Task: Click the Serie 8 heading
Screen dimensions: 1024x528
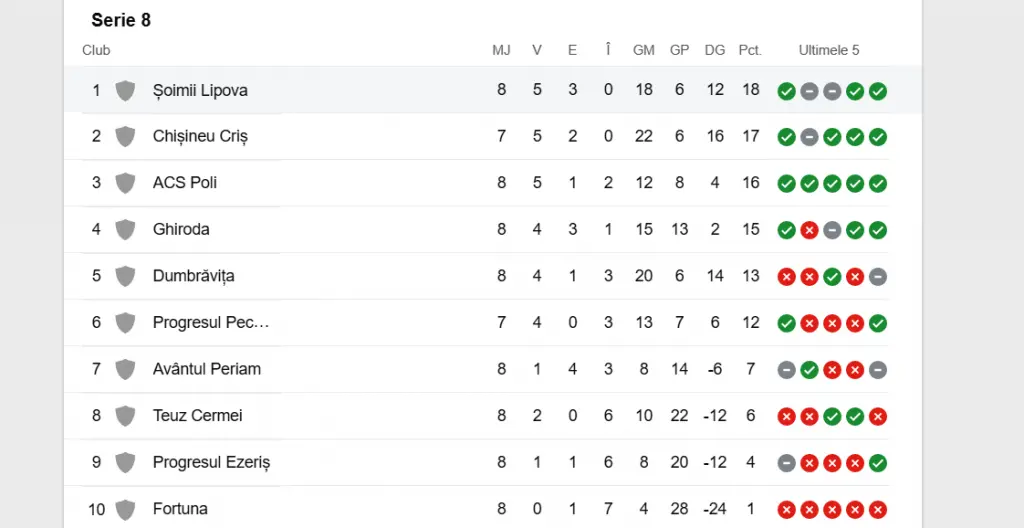Action: (x=121, y=20)
